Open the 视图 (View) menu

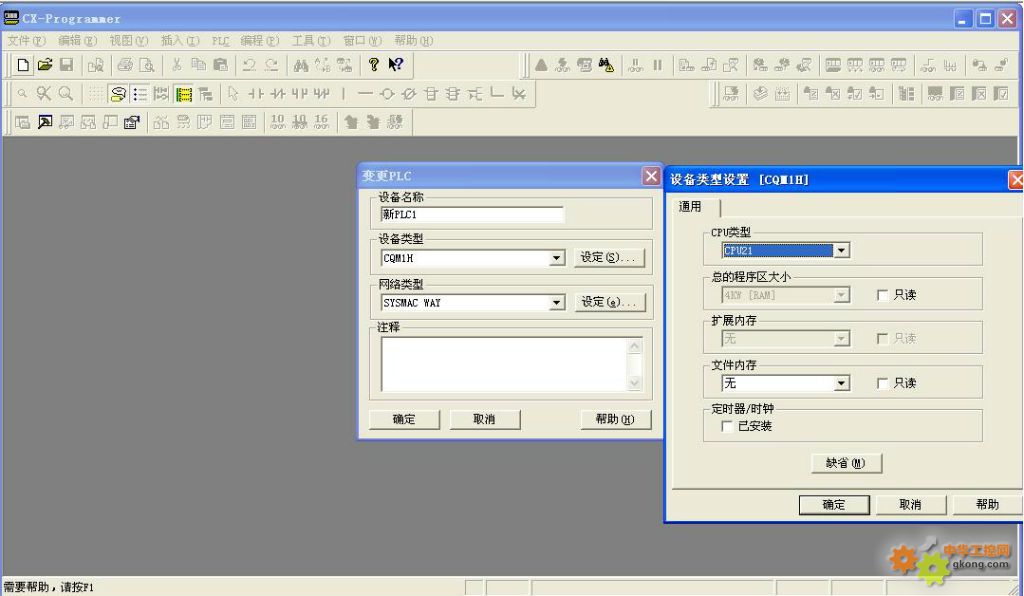(x=129, y=40)
